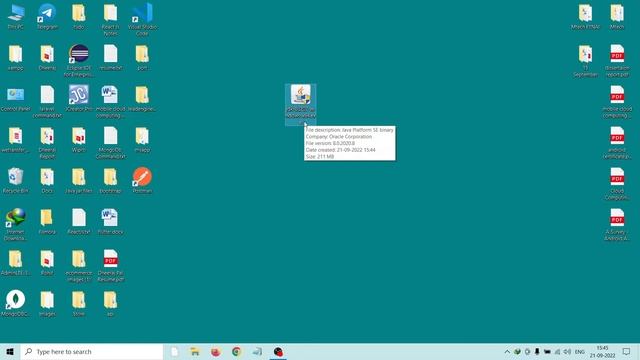The height and width of the screenshot is (360, 640).
Task: Select the MongoDb Command.txt file
Action: click(110, 143)
